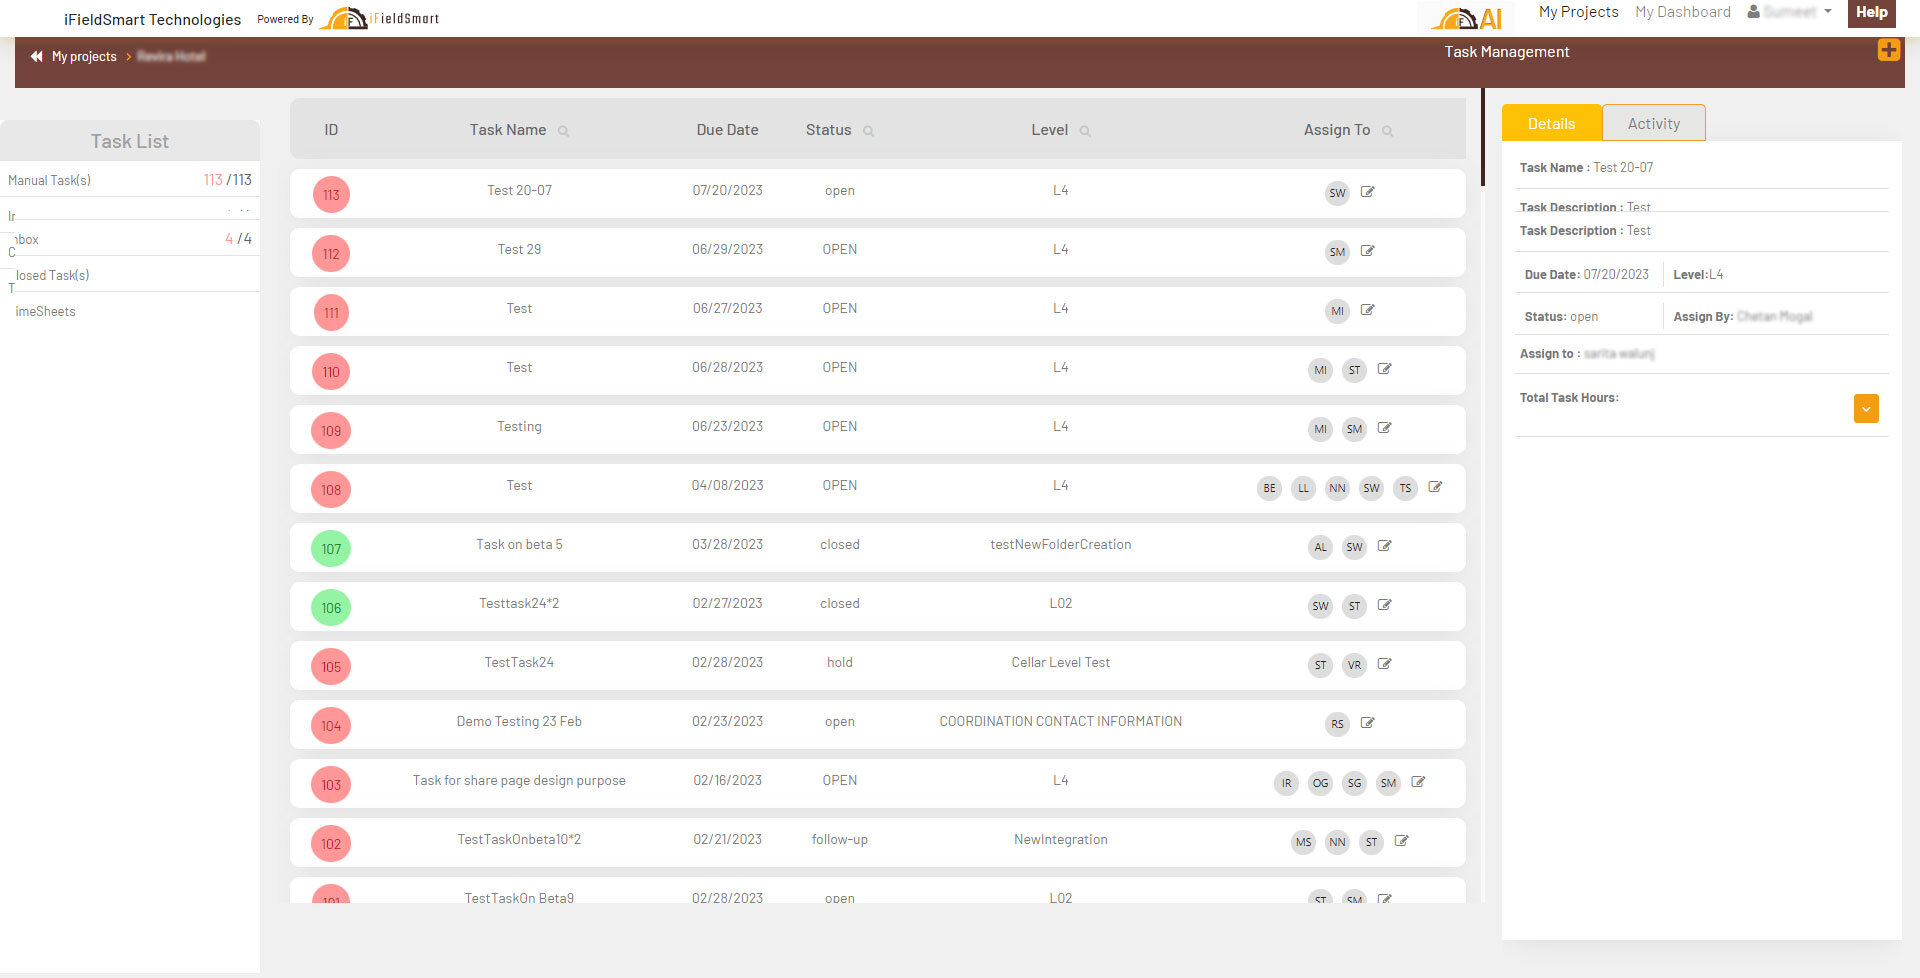Open the user account dropdown arrow
Screen dimensions: 1920x978
pyautogui.click(x=1828, y=12)
